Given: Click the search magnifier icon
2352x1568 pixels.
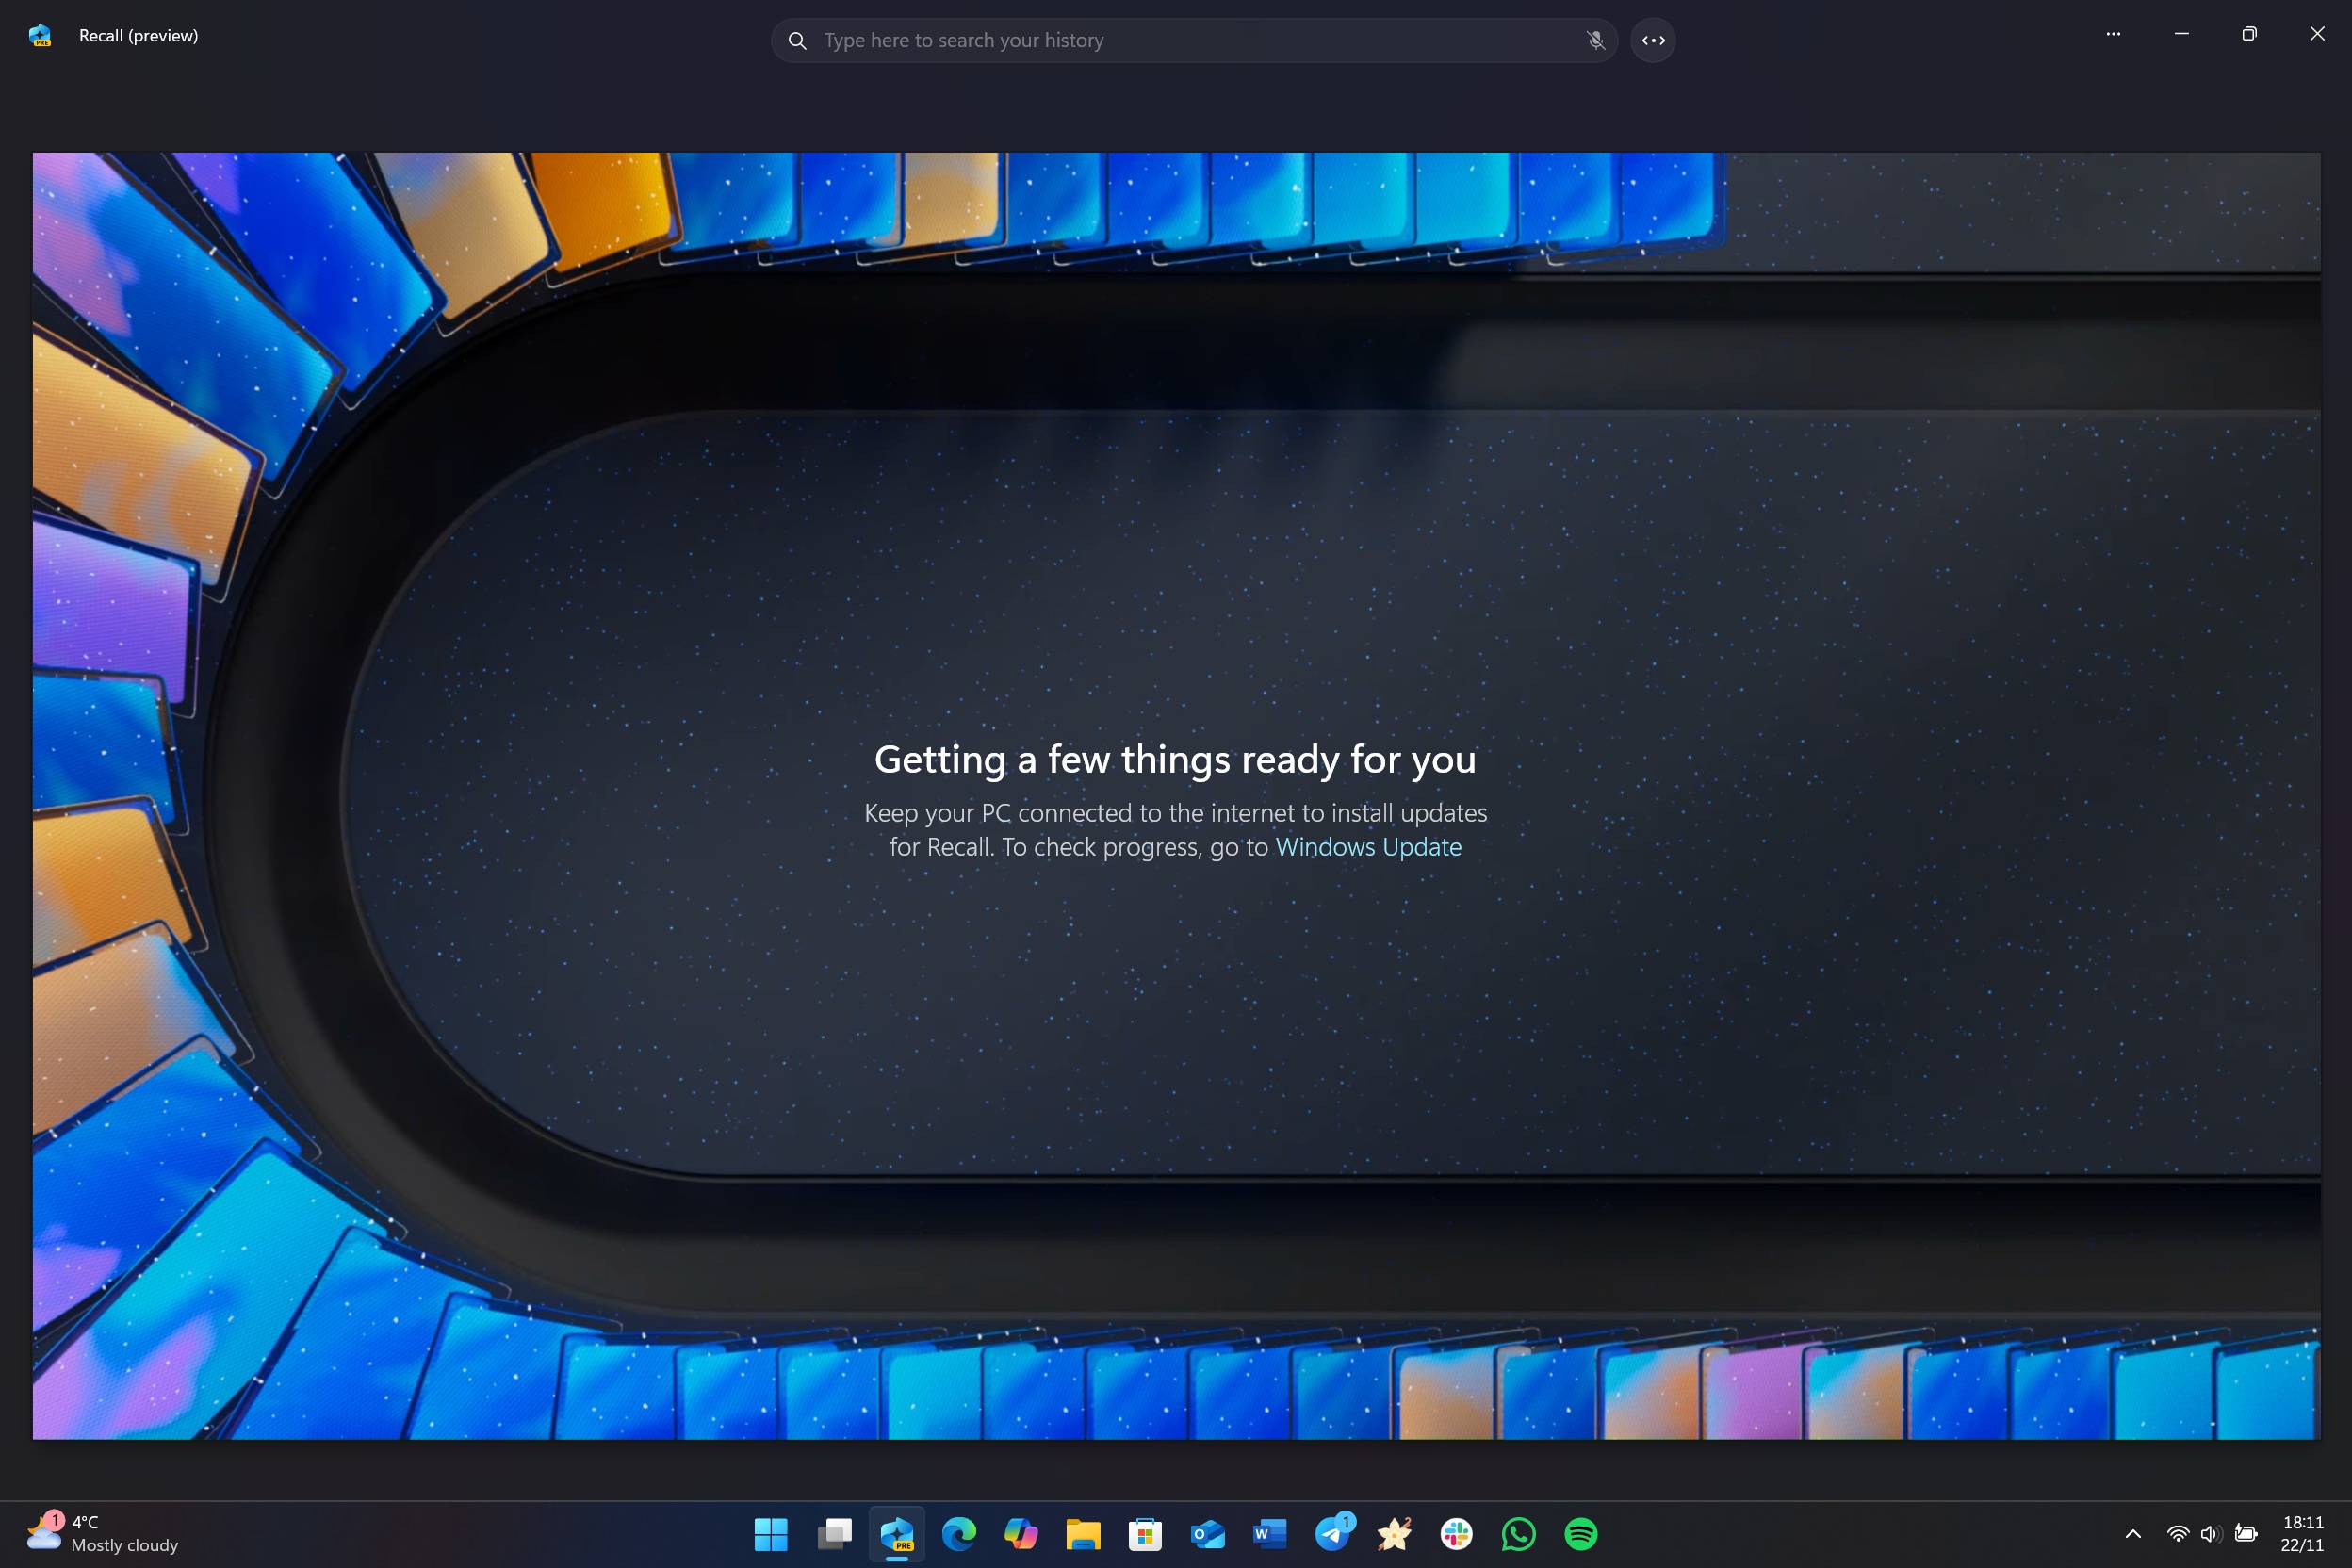Looking at the screenshot, I should pos(797,41).
